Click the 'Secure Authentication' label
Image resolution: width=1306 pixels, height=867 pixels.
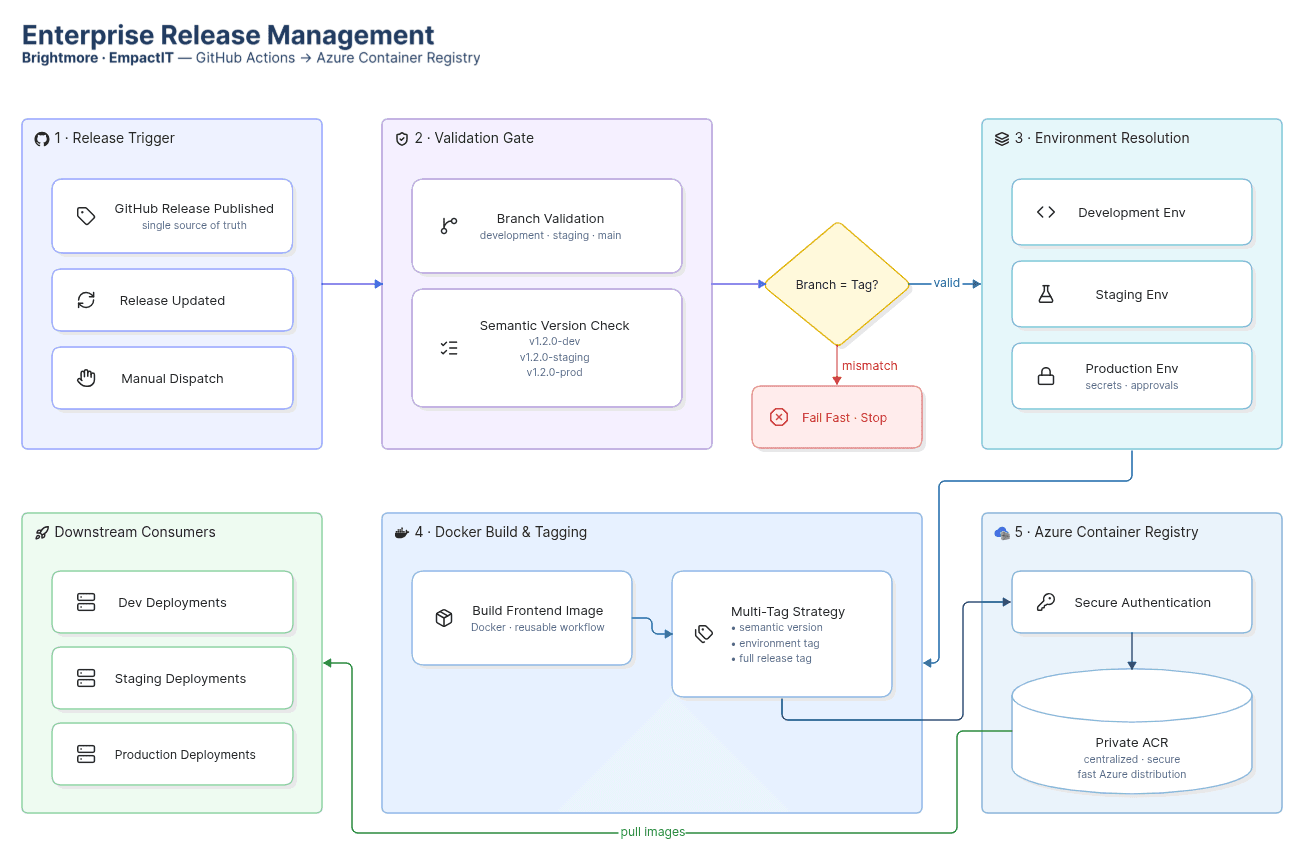pos(1143,603)
